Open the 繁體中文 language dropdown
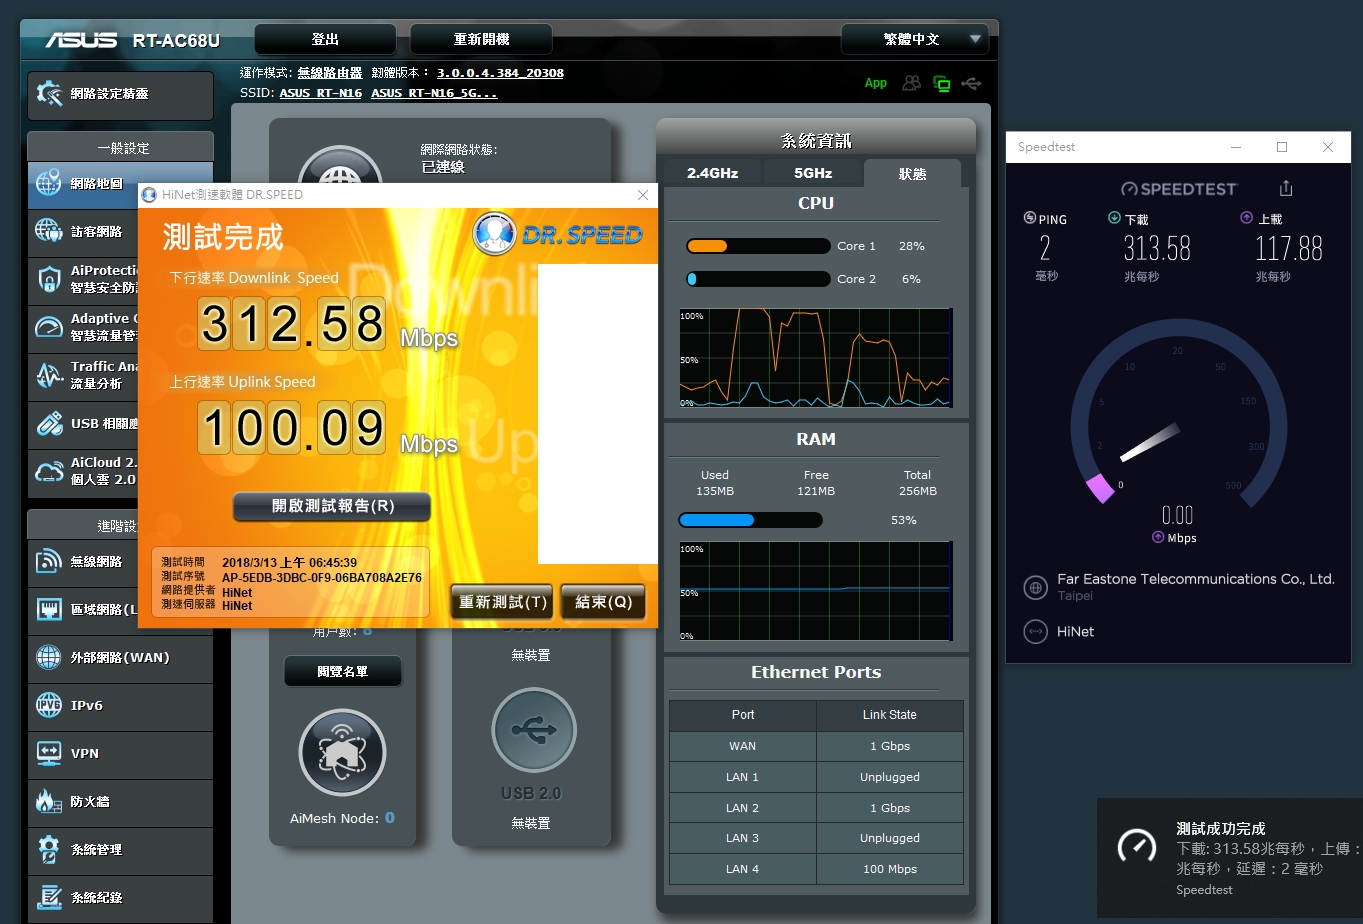 pos(915,39)
